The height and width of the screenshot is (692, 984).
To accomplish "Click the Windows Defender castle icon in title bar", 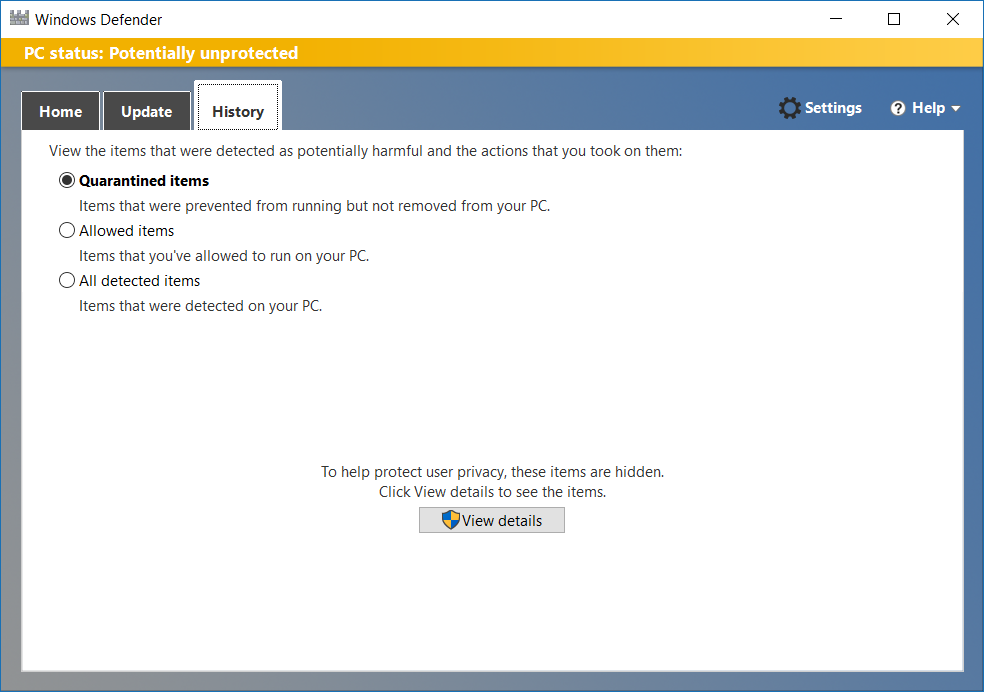I will click(x=19, y=18).
